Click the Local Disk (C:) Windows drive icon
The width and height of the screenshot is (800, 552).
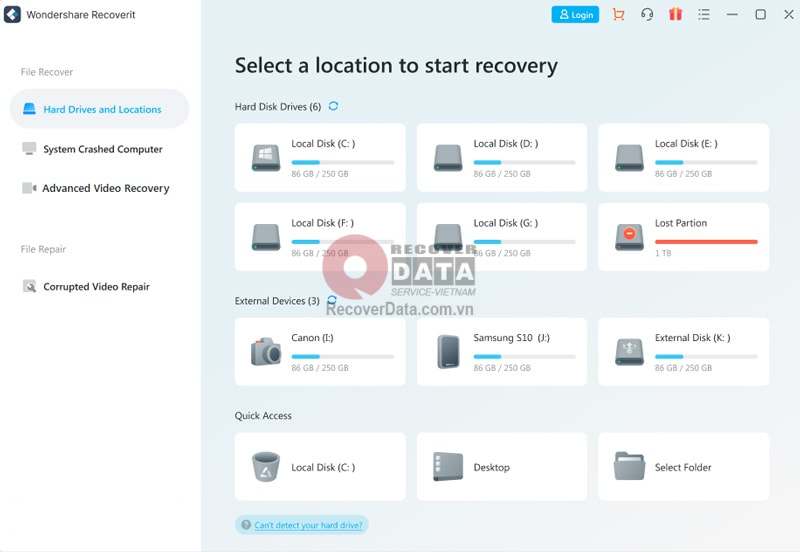coord(266,157)
